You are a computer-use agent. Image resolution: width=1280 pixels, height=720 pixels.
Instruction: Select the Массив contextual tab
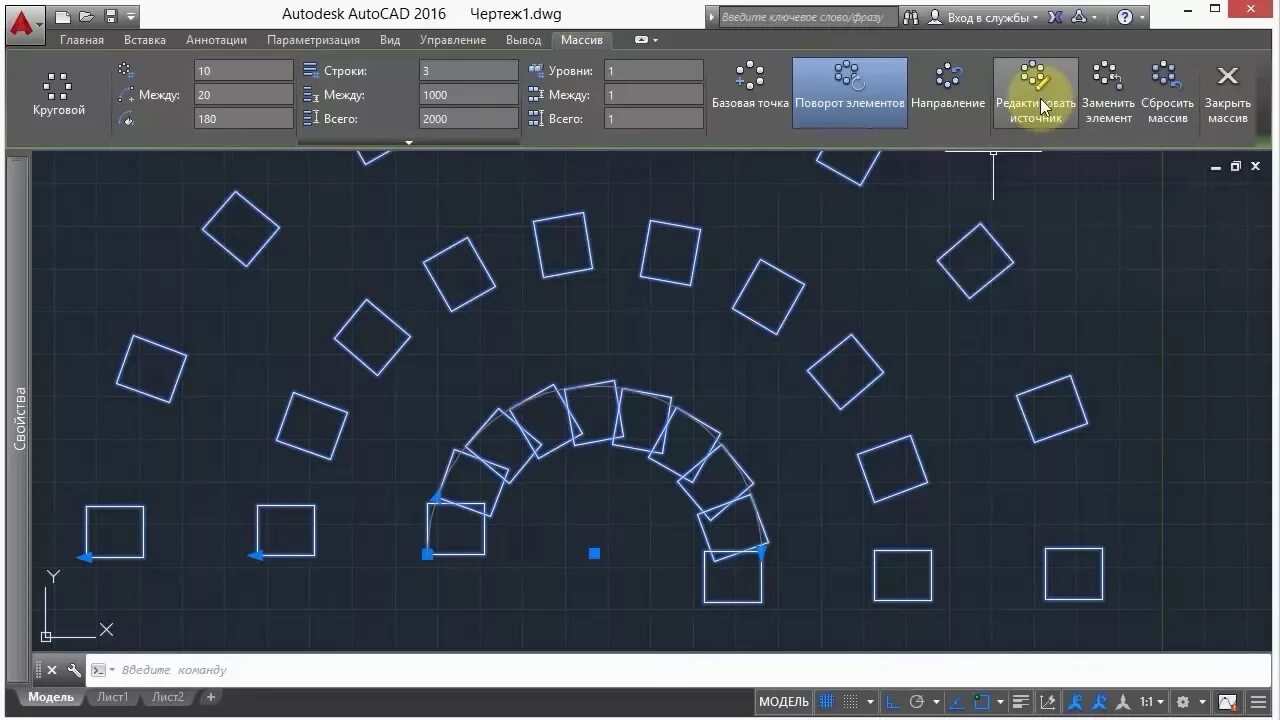click(x=582, y=40)
